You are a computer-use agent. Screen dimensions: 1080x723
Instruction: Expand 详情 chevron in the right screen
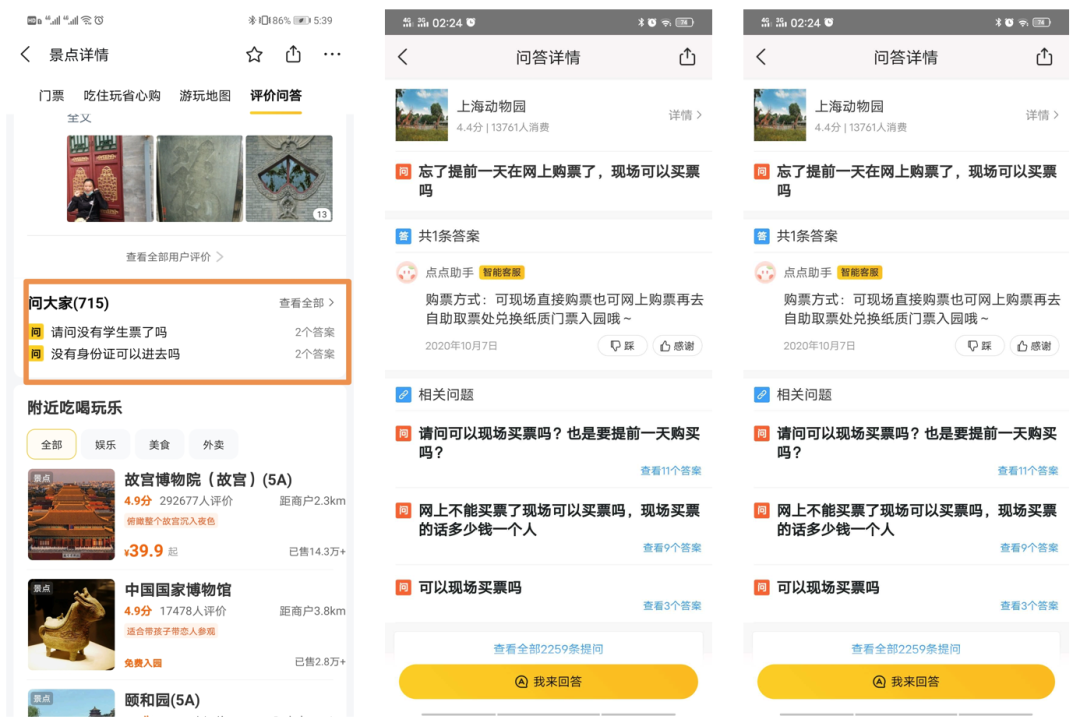(1042, 115)
